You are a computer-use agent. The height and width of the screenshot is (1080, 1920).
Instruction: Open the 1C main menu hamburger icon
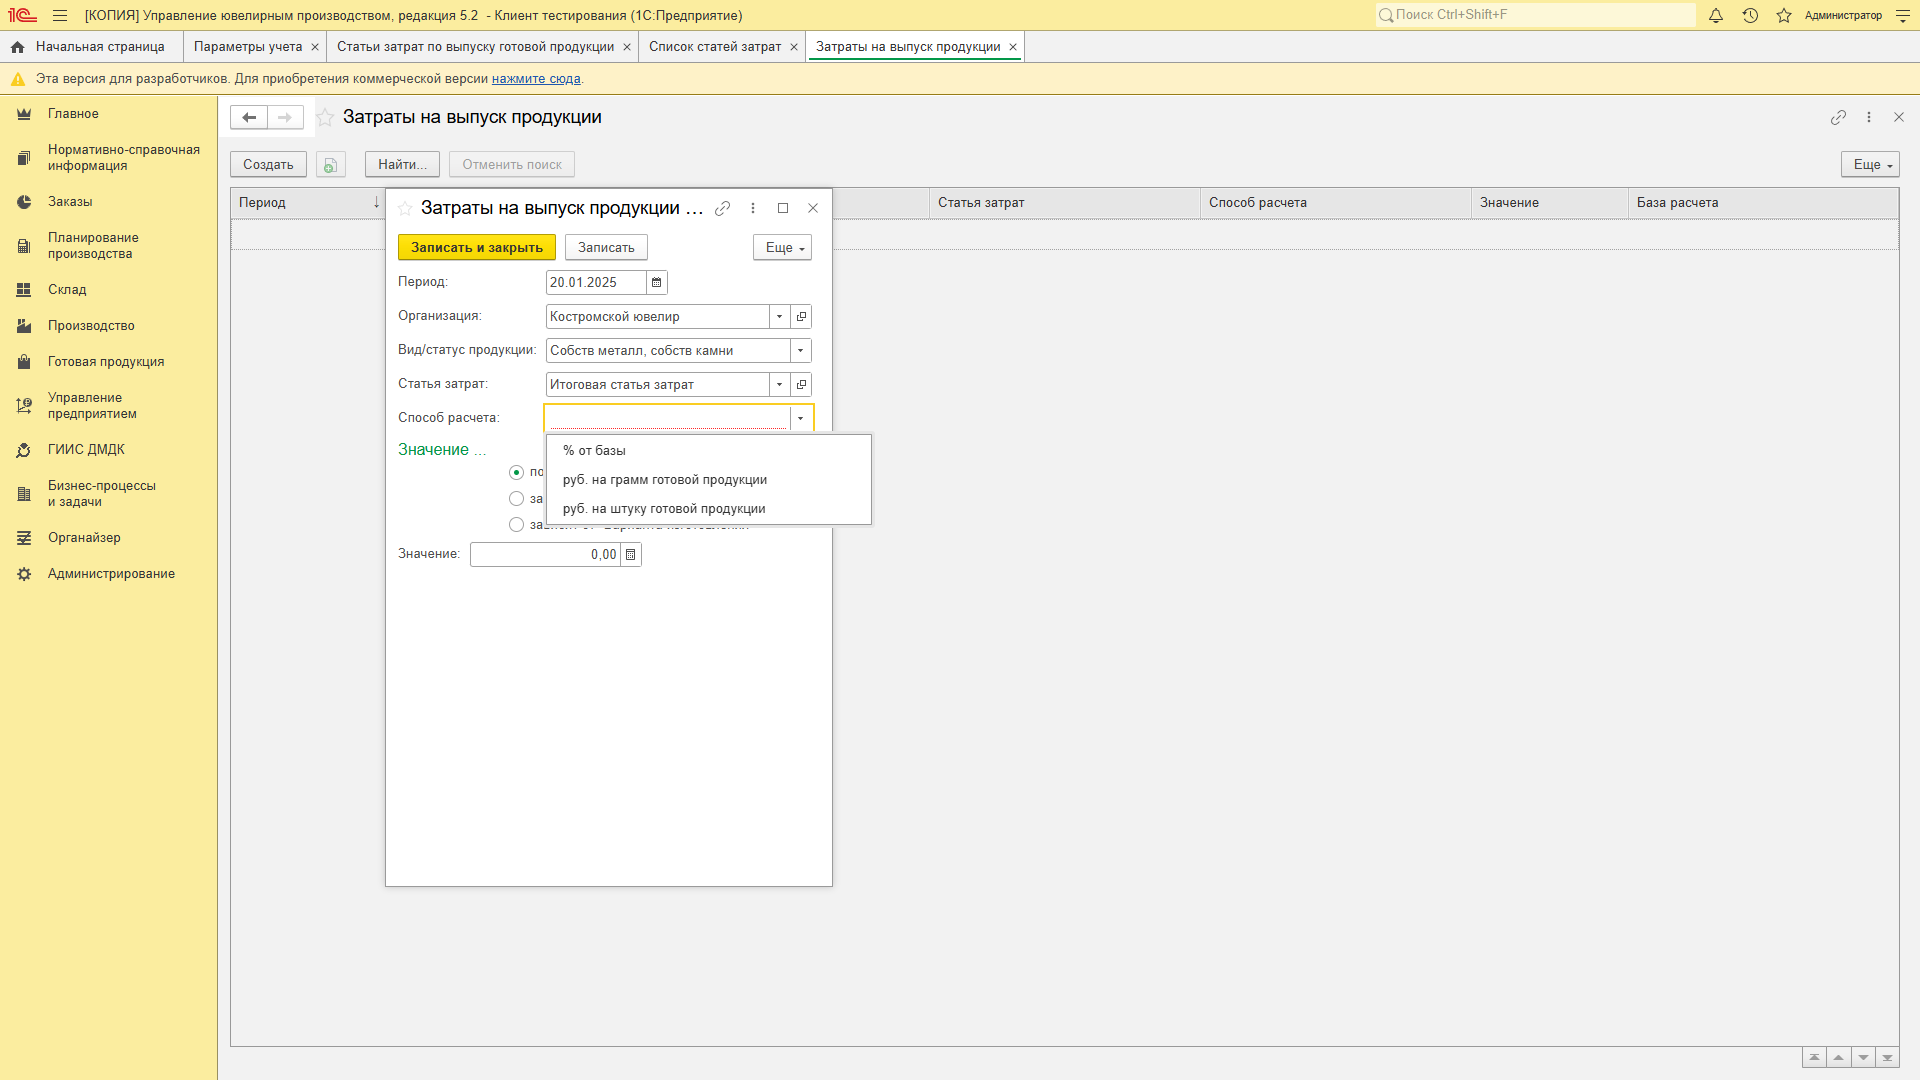(60, 15)
